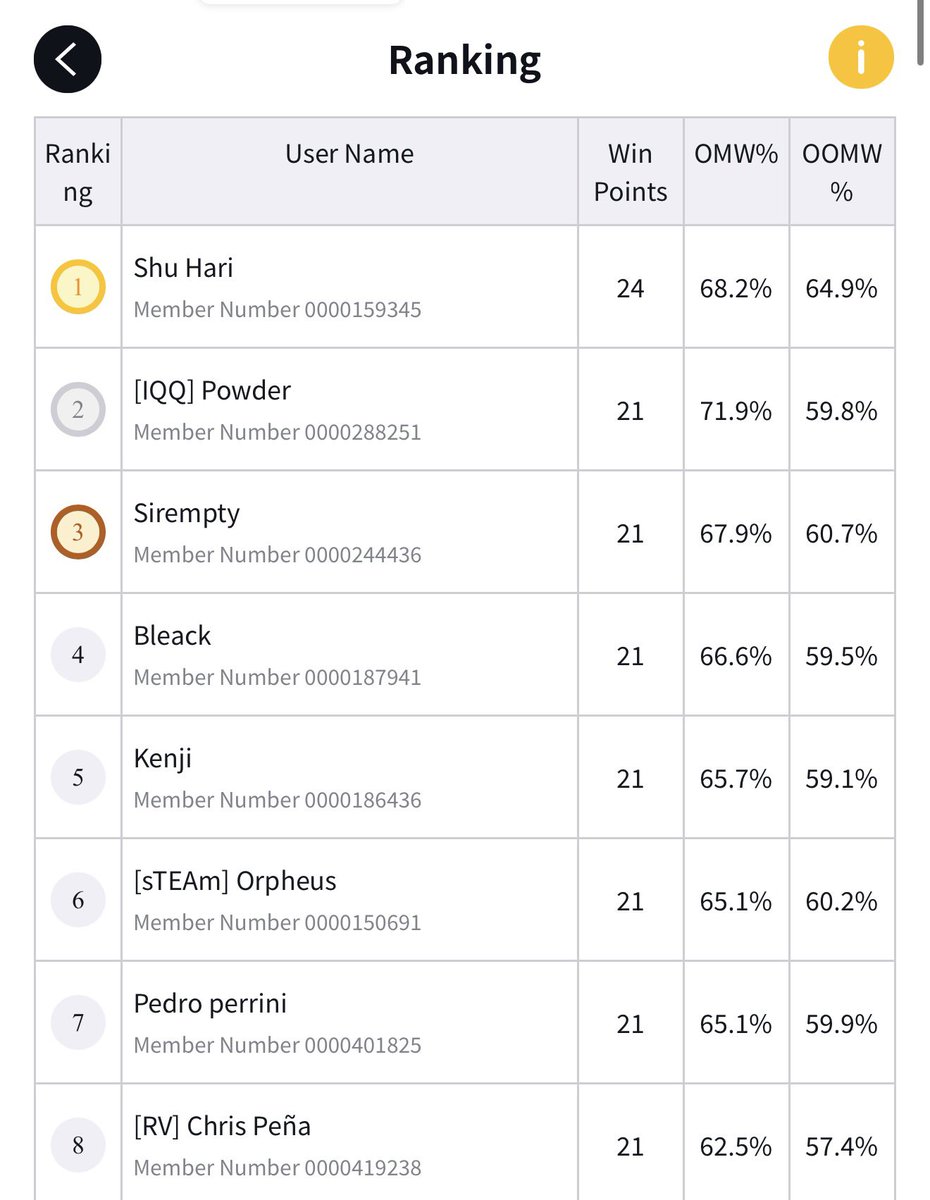Click the Win Points column header
930x1200 pixels.
pyautogui.click(x=630, y=171)
